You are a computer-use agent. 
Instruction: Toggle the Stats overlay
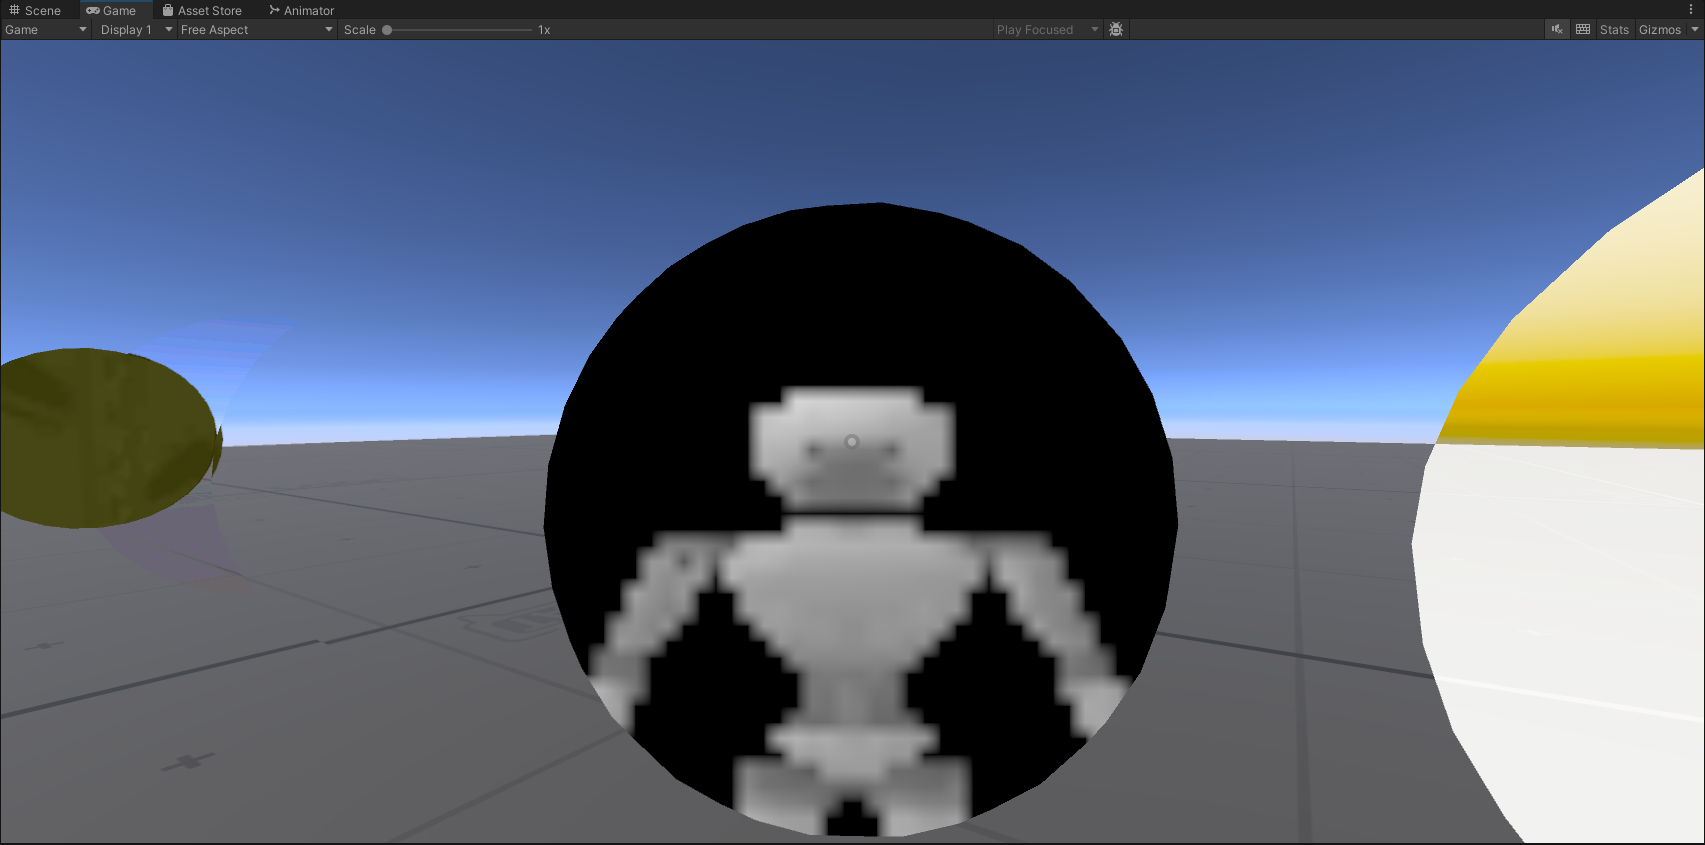pyautogui.click(x=1614, y=30)
